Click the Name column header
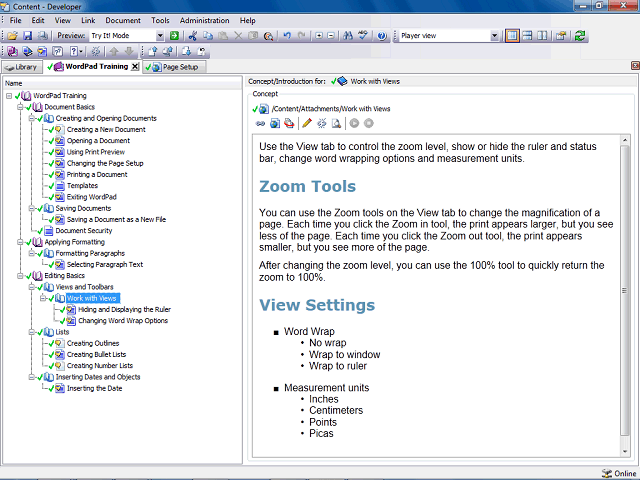The width and height of the screenshot is (640, 480). [122, 83]
